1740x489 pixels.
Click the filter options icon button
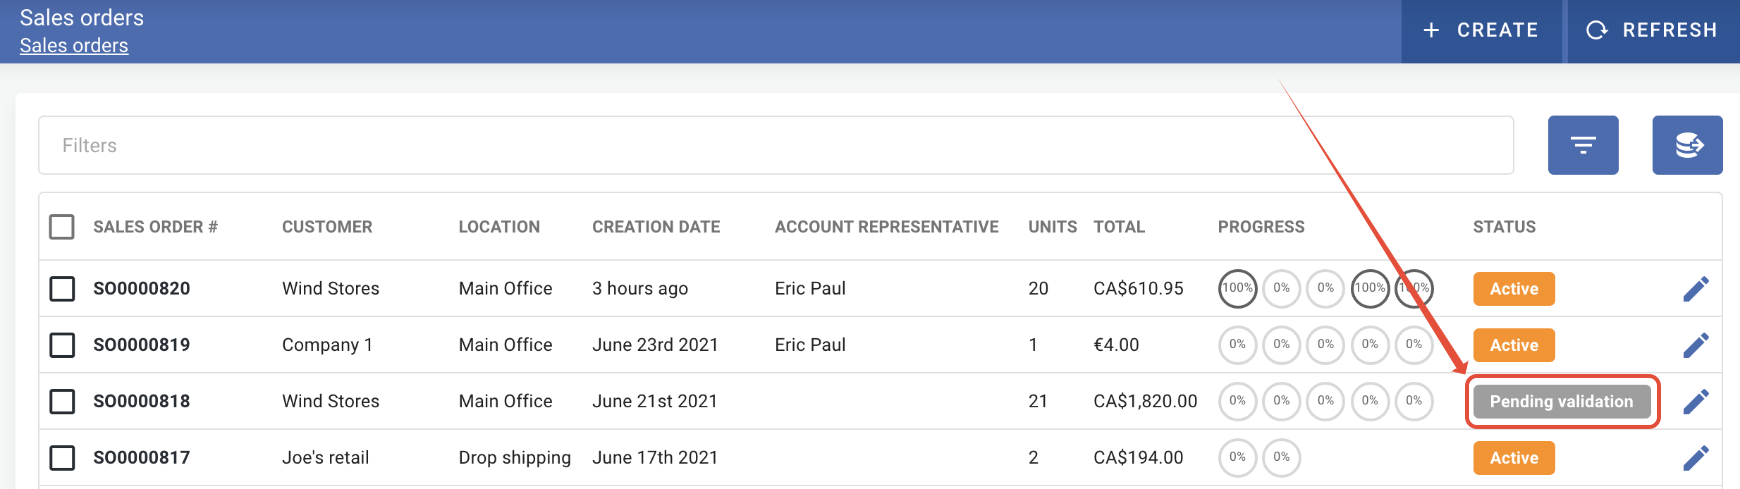click(x=1583, y=146)
